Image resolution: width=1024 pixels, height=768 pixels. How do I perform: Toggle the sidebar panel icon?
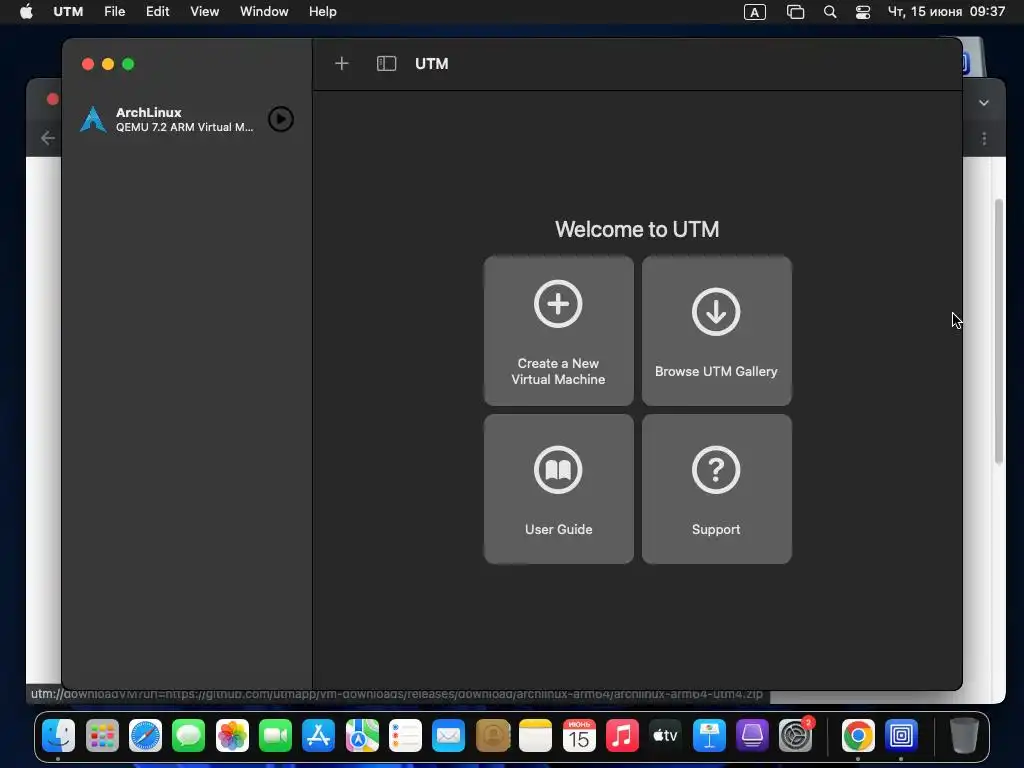386,63
